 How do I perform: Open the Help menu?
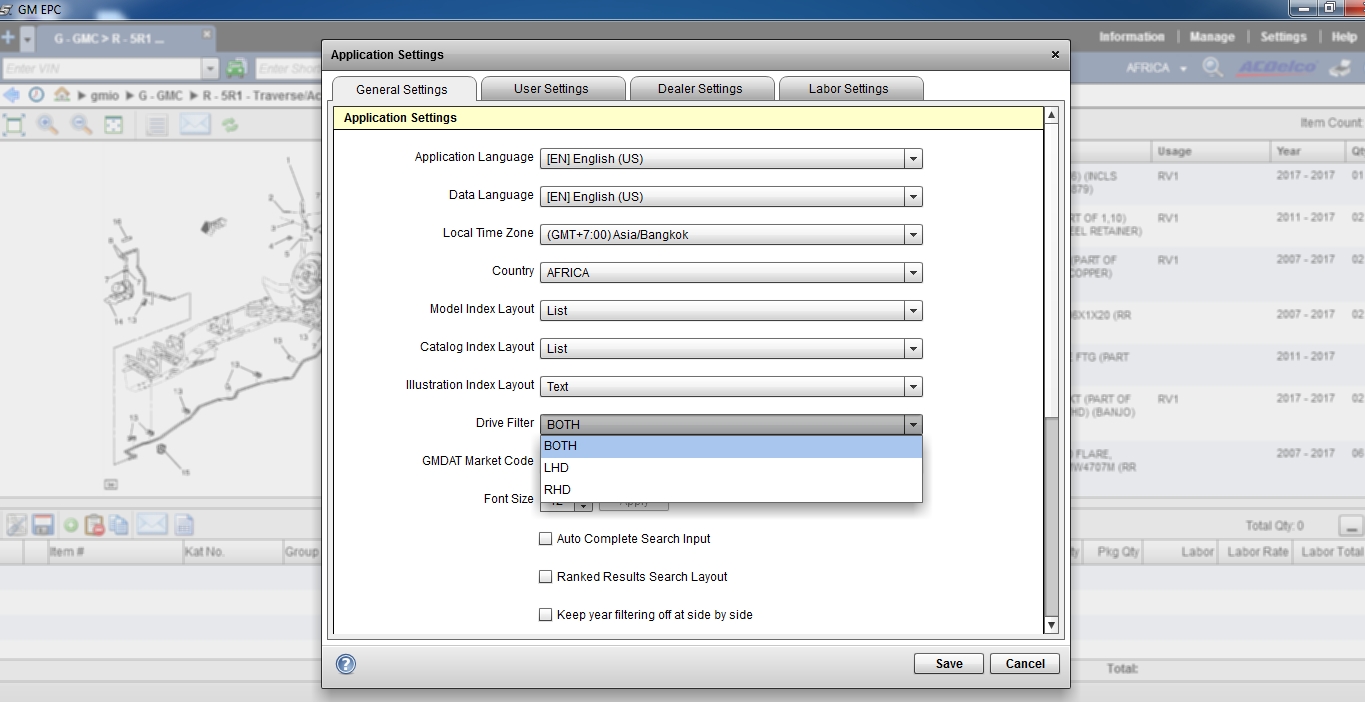[x=1344, y=37]
